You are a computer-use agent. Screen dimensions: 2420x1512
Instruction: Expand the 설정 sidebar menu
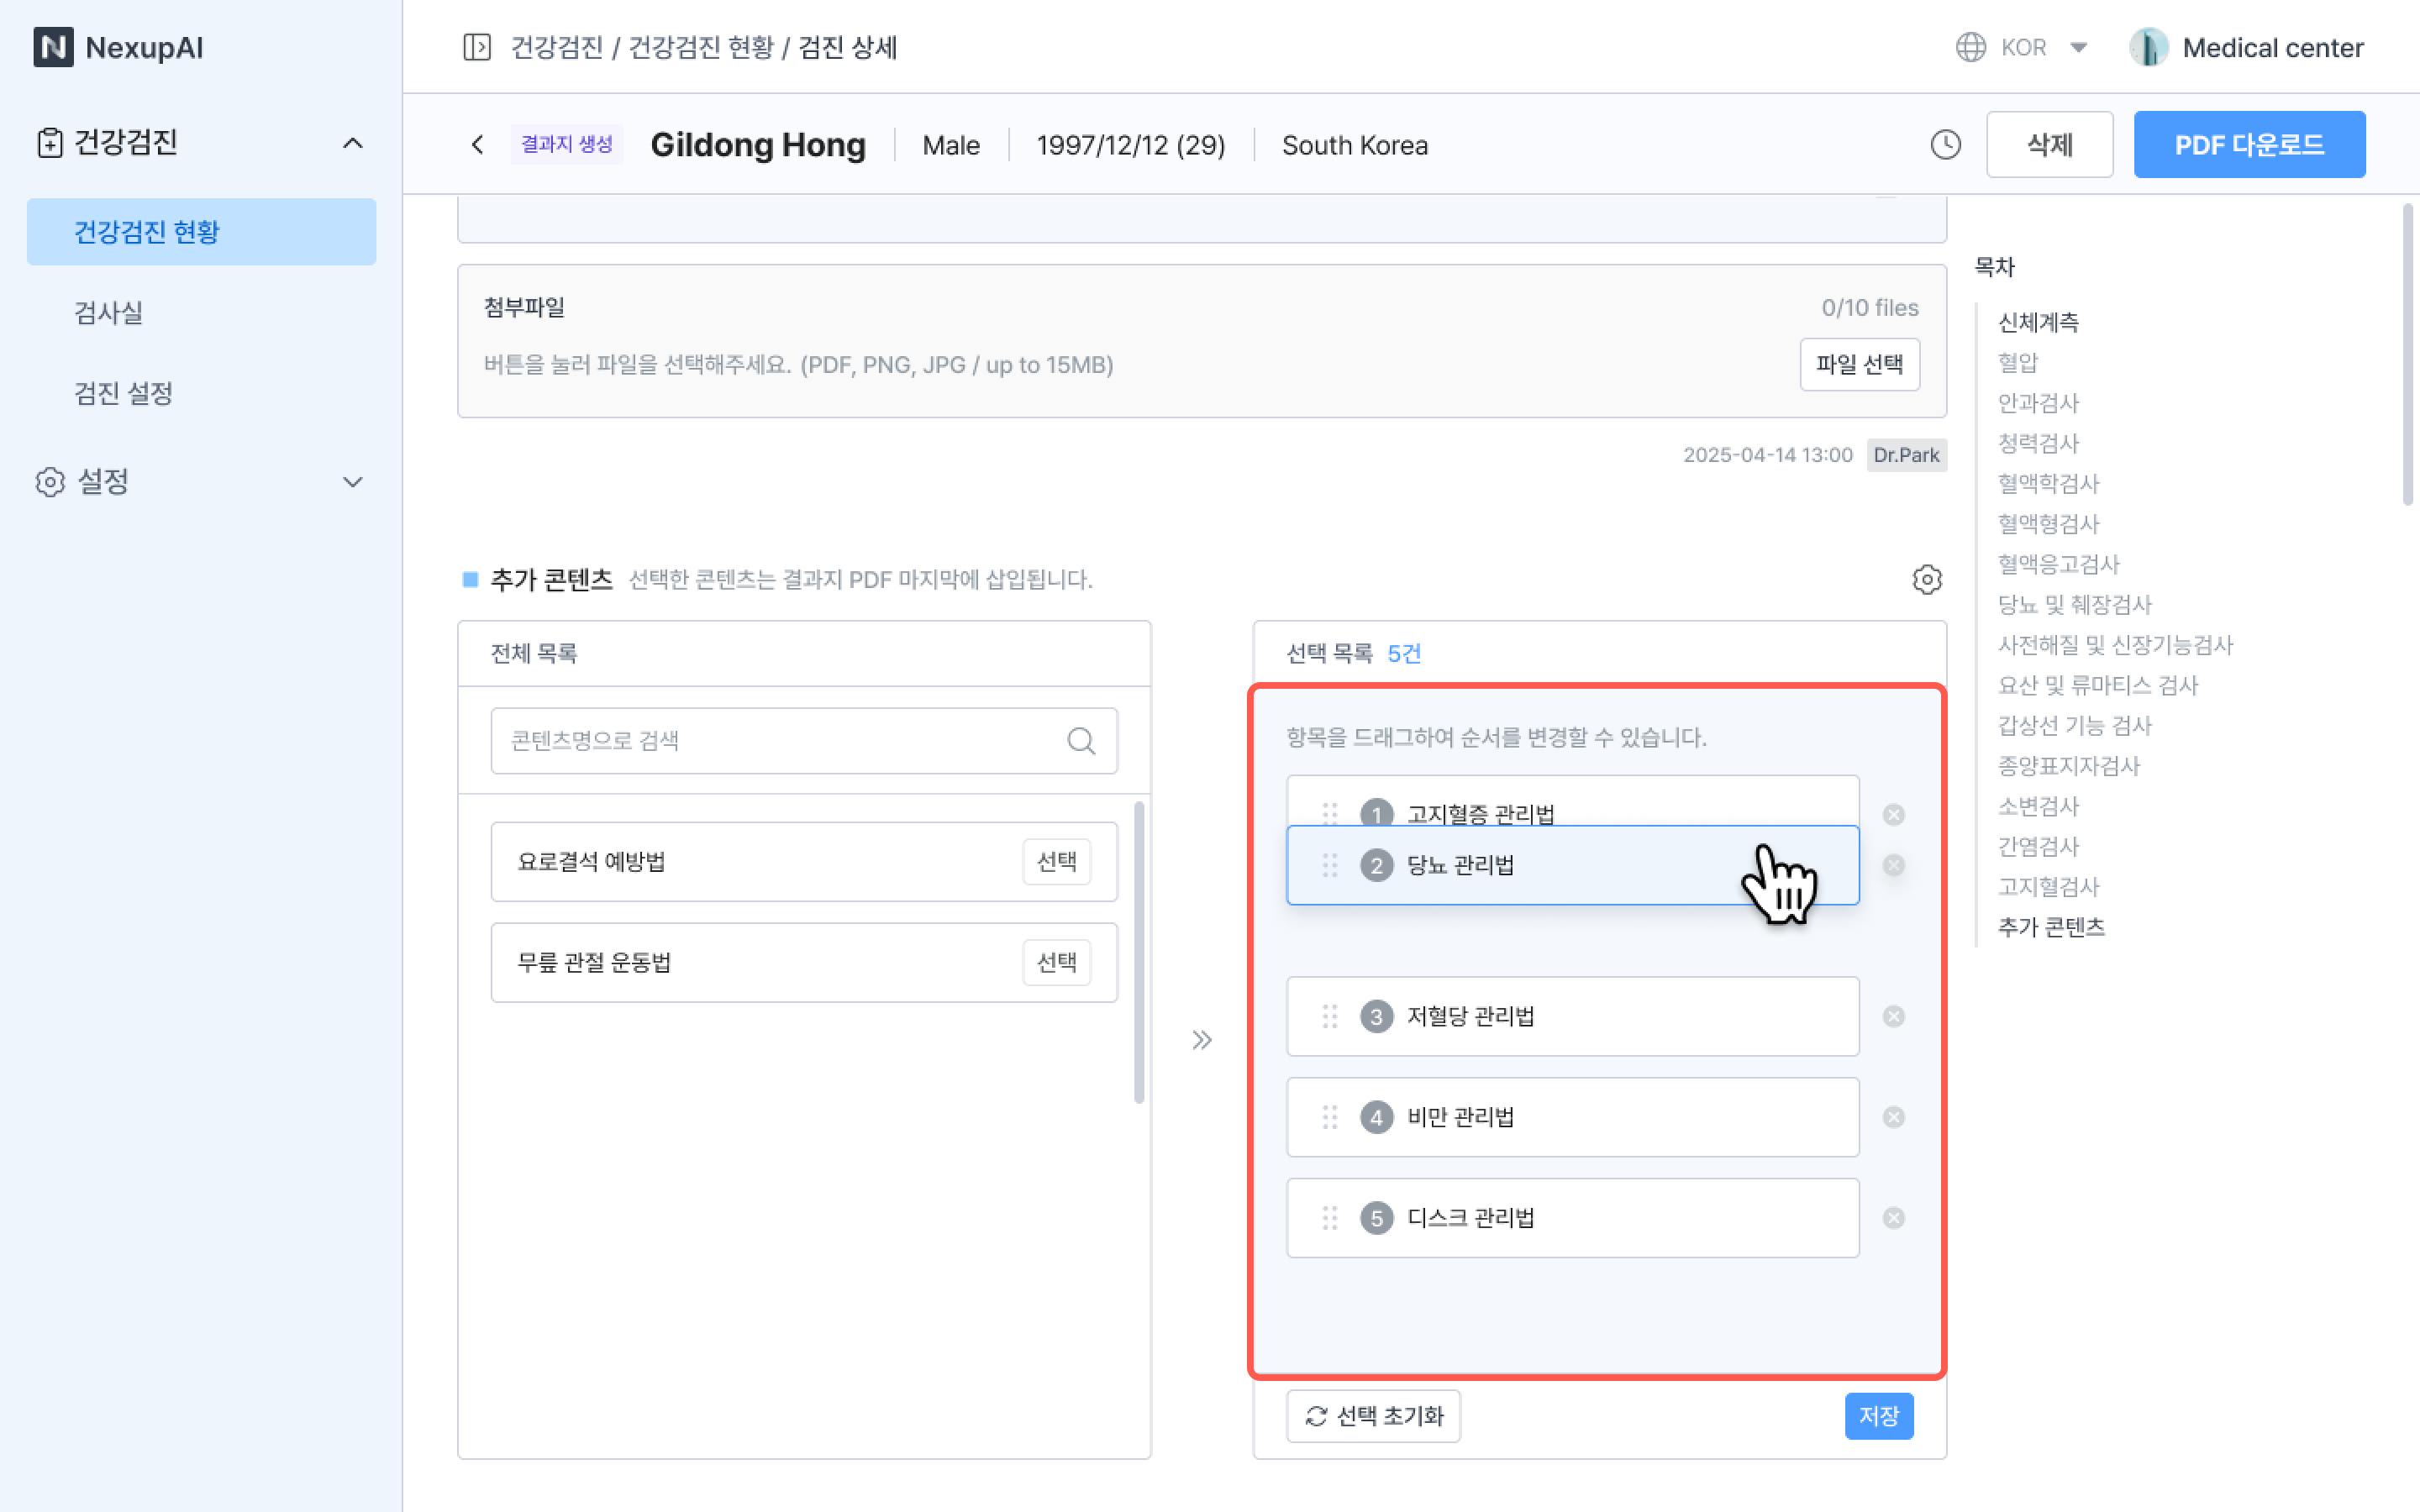352,482
